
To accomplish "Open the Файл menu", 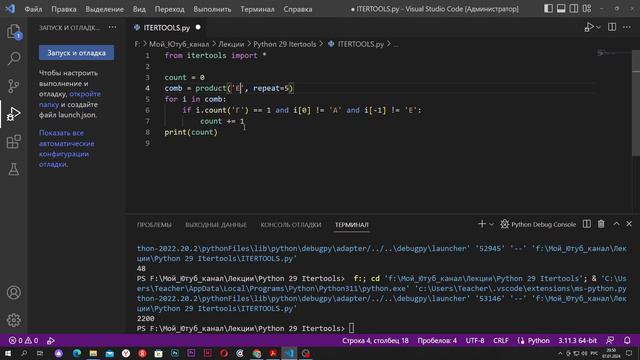I will pyautogui.click(x=33, y=9).
